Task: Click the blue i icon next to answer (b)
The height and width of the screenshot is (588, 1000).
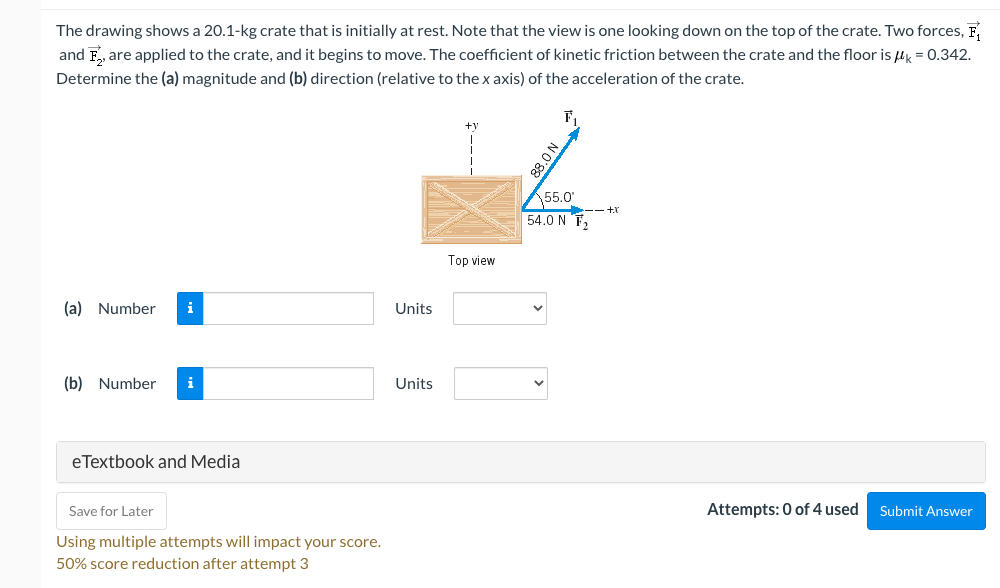Action: (189, 383)
